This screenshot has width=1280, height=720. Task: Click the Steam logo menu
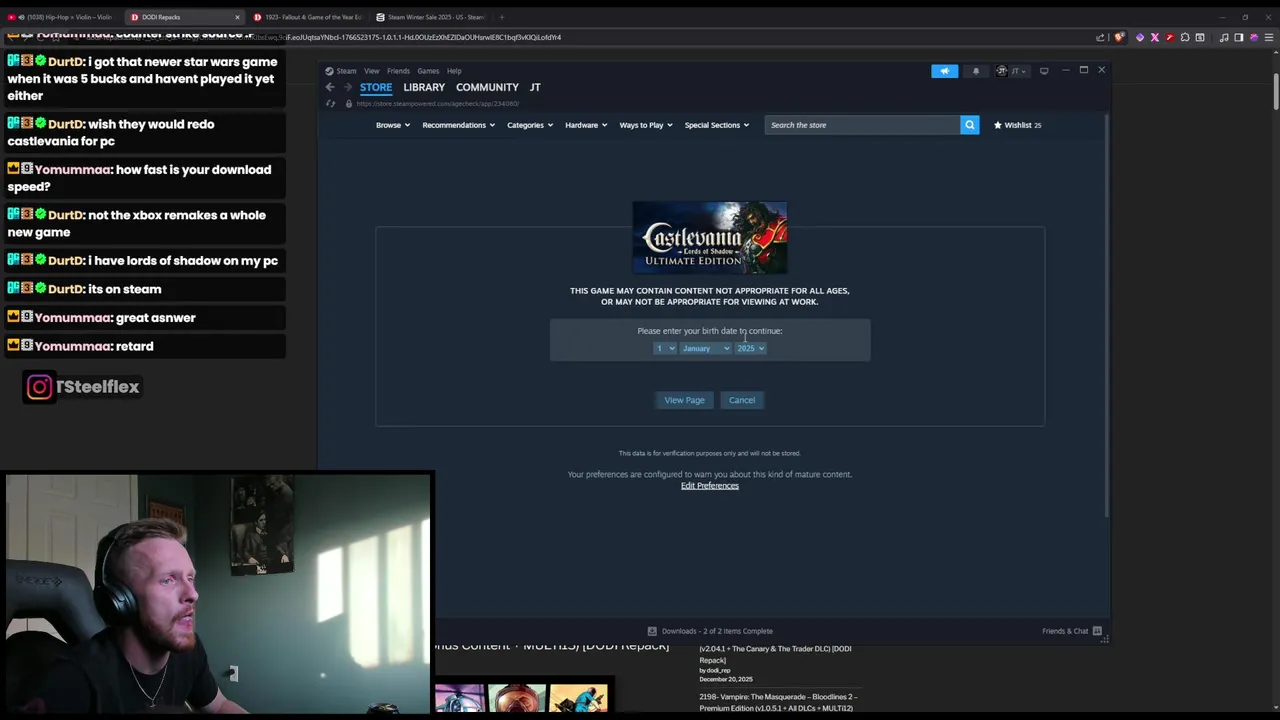click(340, 71)
